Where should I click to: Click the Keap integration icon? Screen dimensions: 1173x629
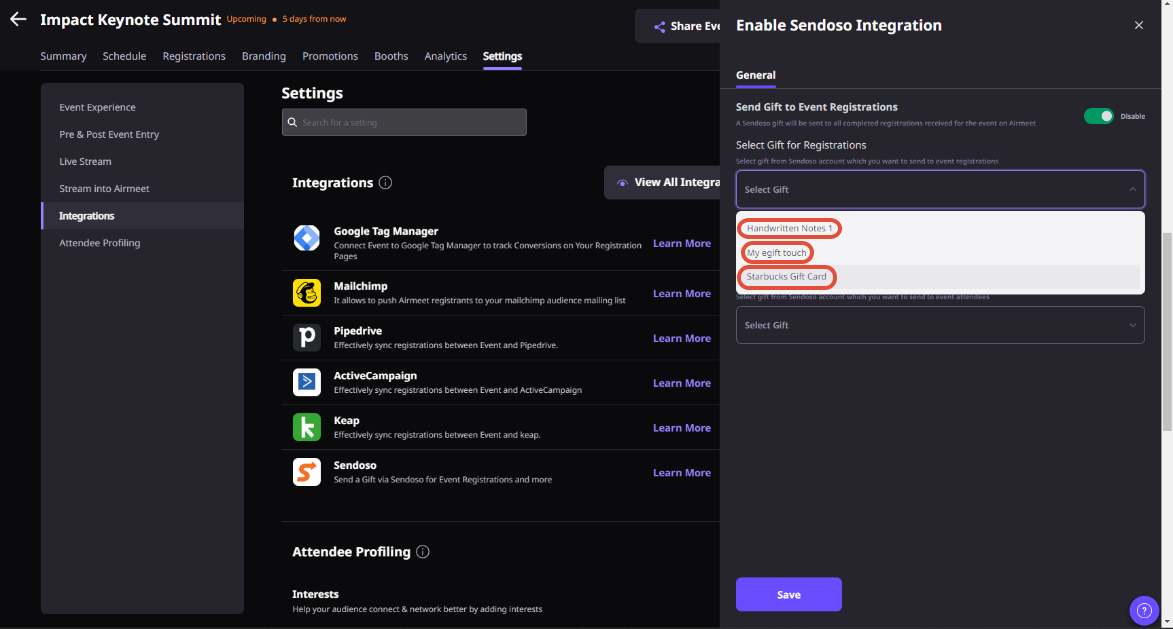[x=307, y=427]
